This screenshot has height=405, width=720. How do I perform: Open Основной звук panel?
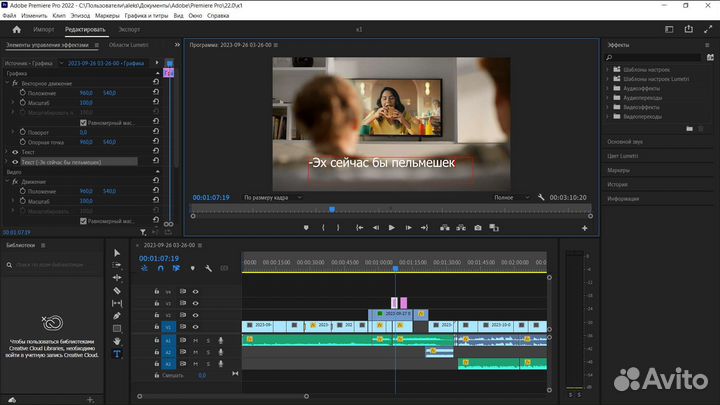[x=625, y=142]
